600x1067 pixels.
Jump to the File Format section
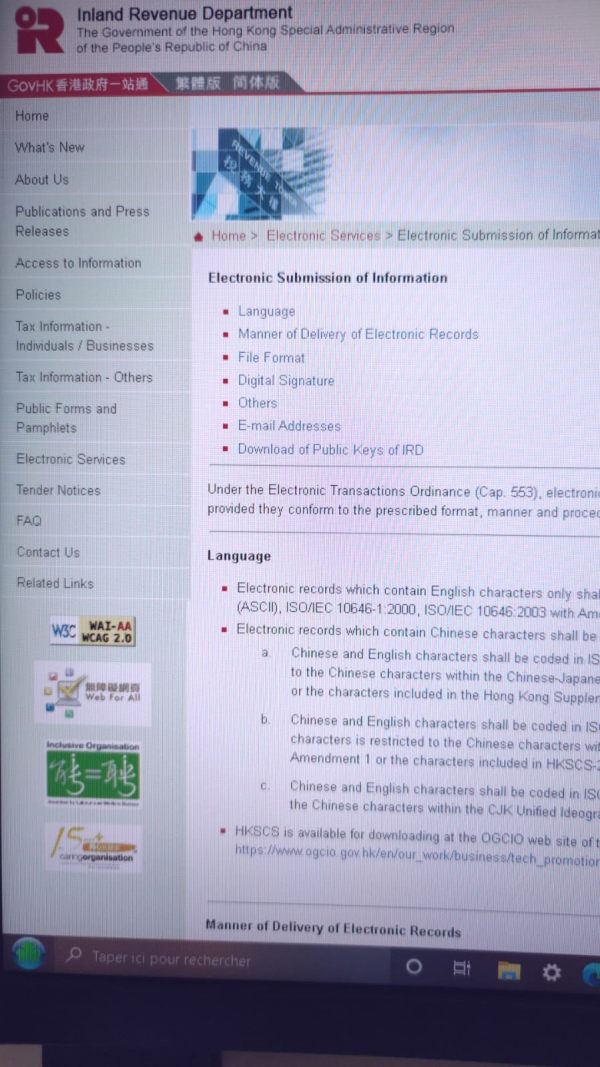pos(271,357)
